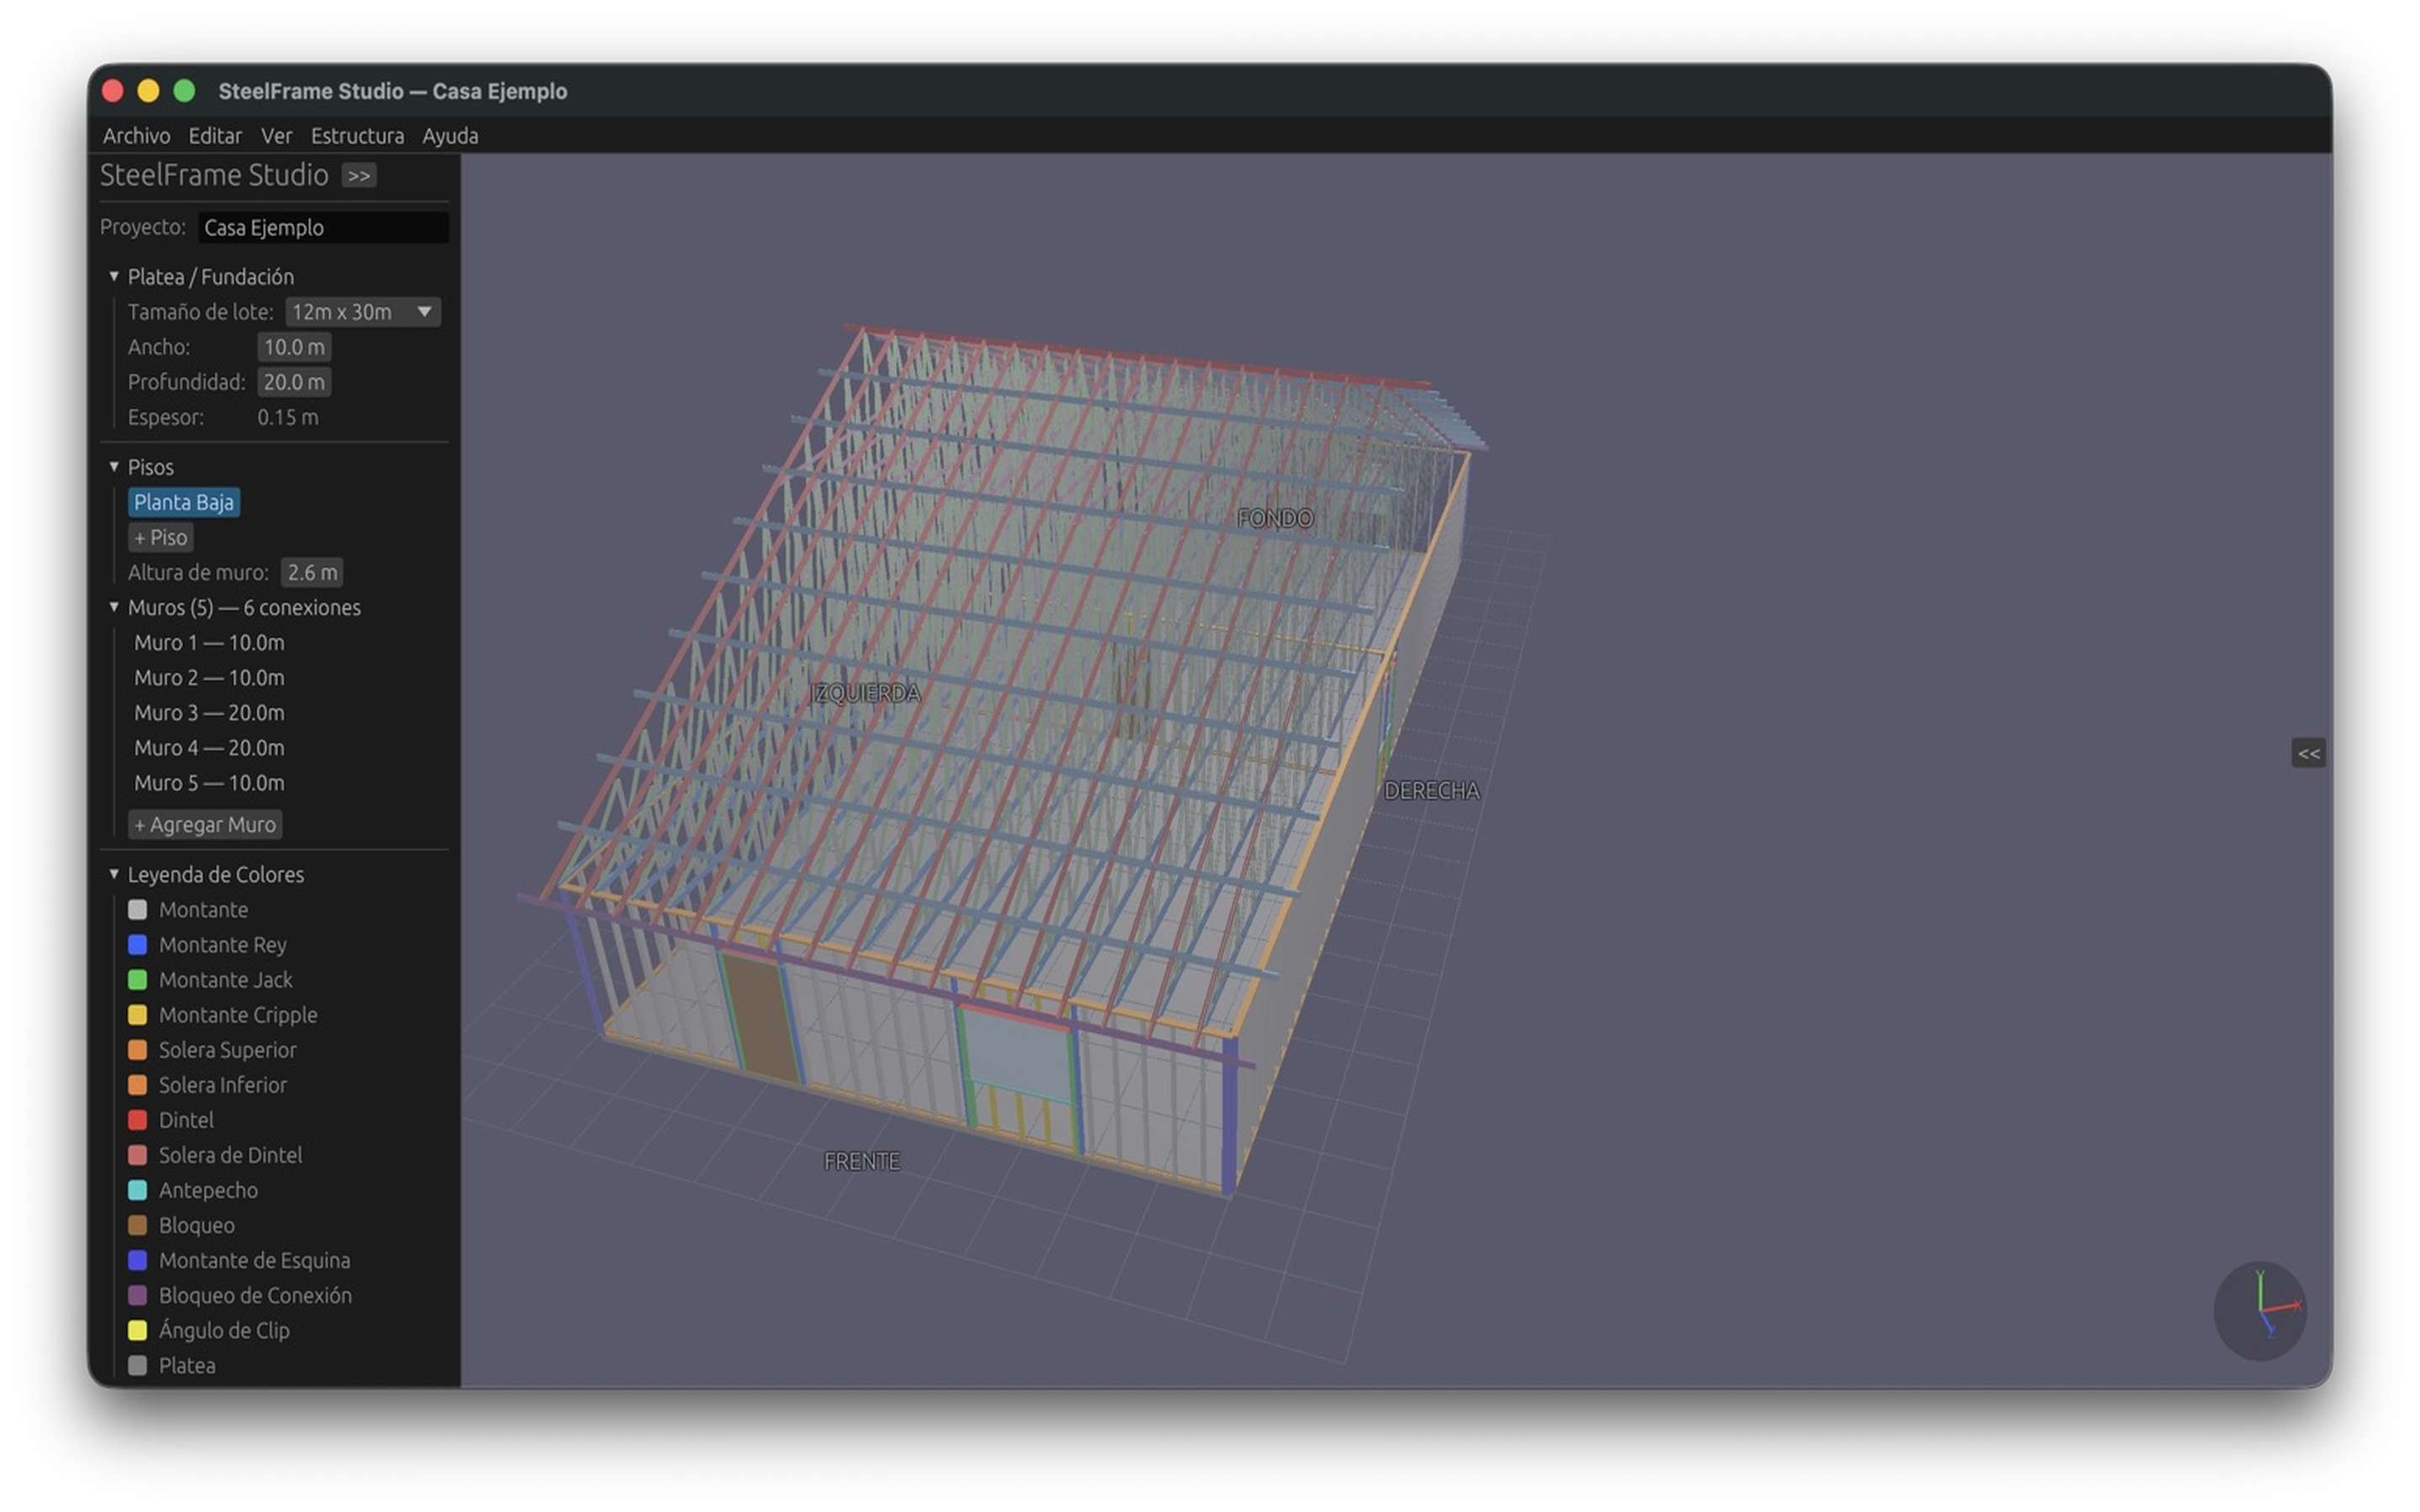The width and height of the screenshot is (2420, 1512).
Task: Click the Bloqueo de Conexión purple swatch
Action: pyautogui.click(x=138, y=1295)
